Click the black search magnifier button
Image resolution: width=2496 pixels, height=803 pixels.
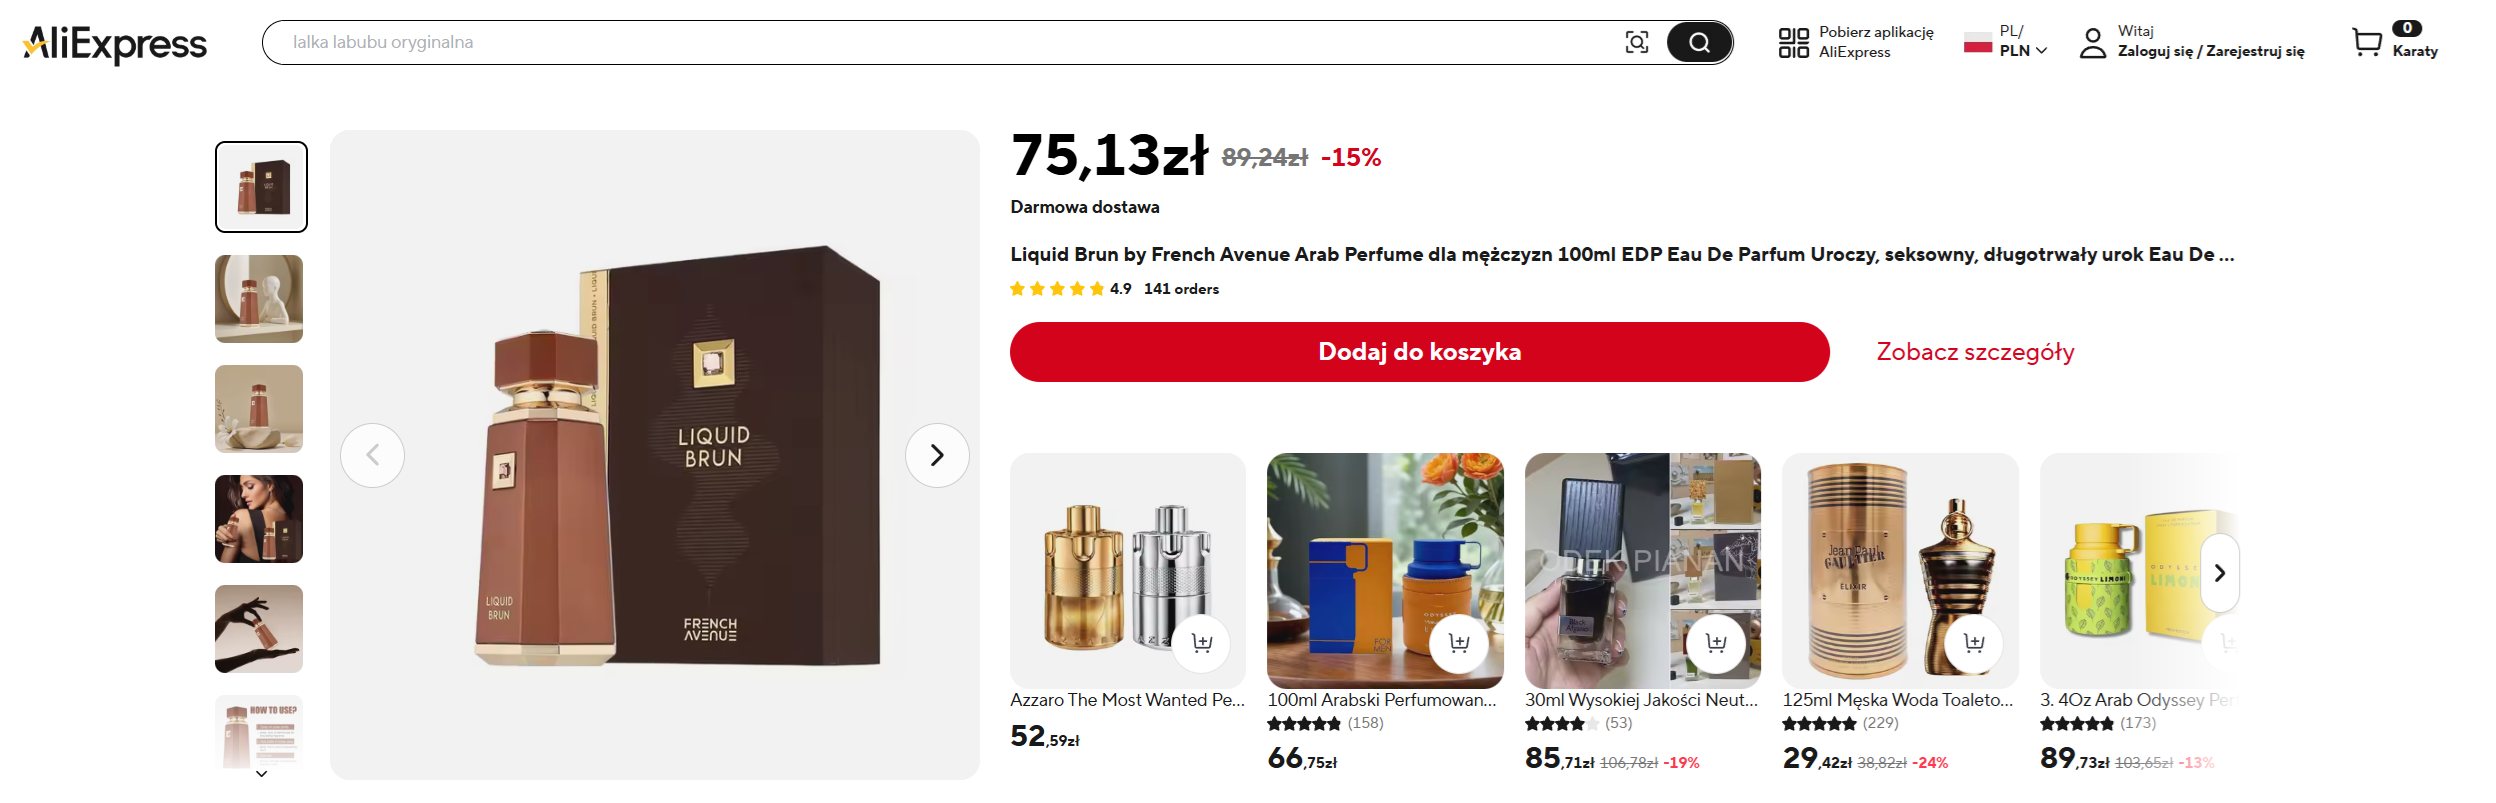point(1698,42)
